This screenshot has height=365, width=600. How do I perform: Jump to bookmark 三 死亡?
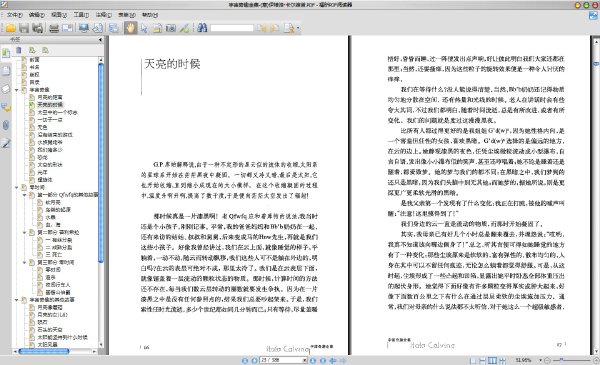click(x=54, y=255)
